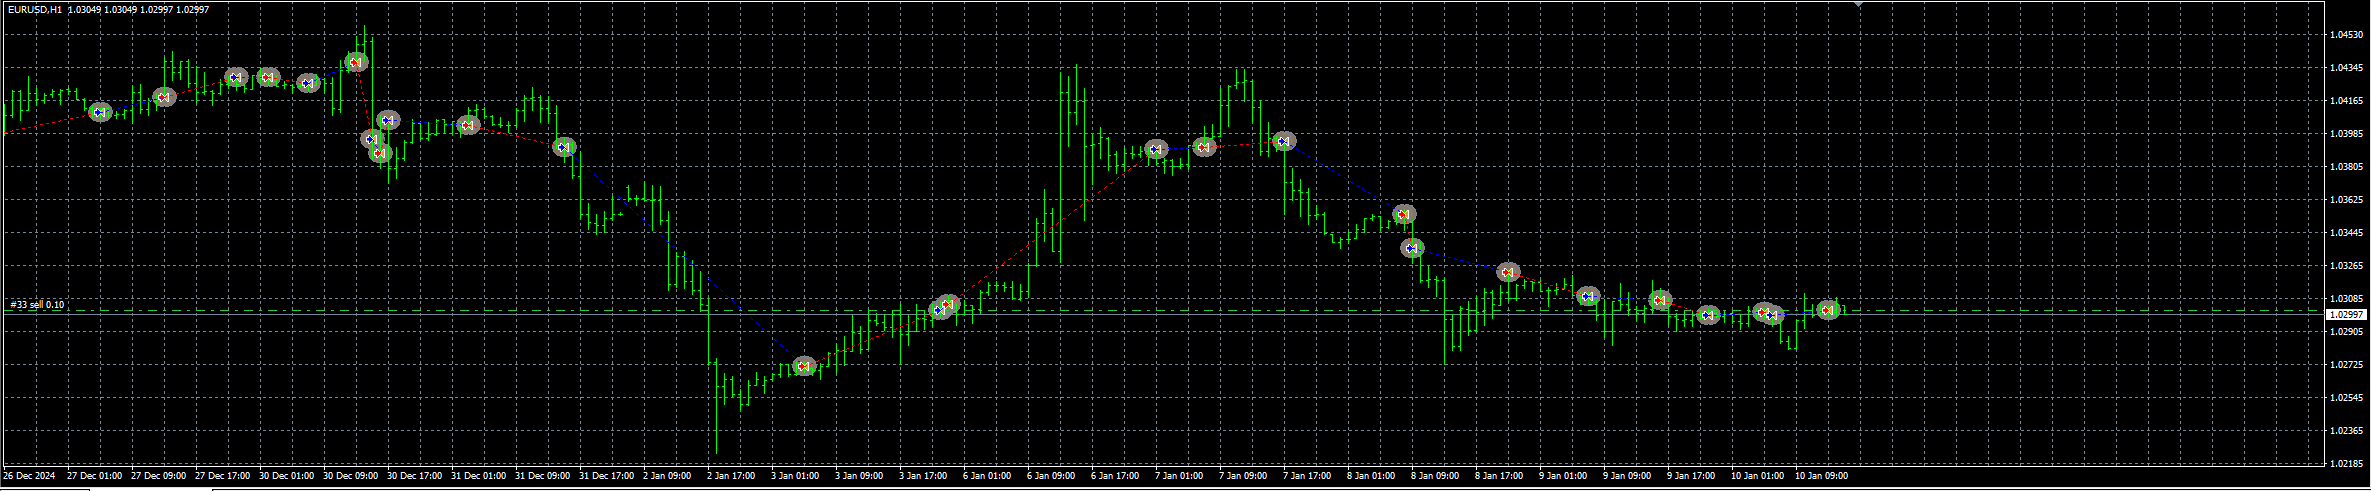Click the trade marker above 31 Dec 09:00
This screenshot has height=491, width=2371.
[565, 147]
